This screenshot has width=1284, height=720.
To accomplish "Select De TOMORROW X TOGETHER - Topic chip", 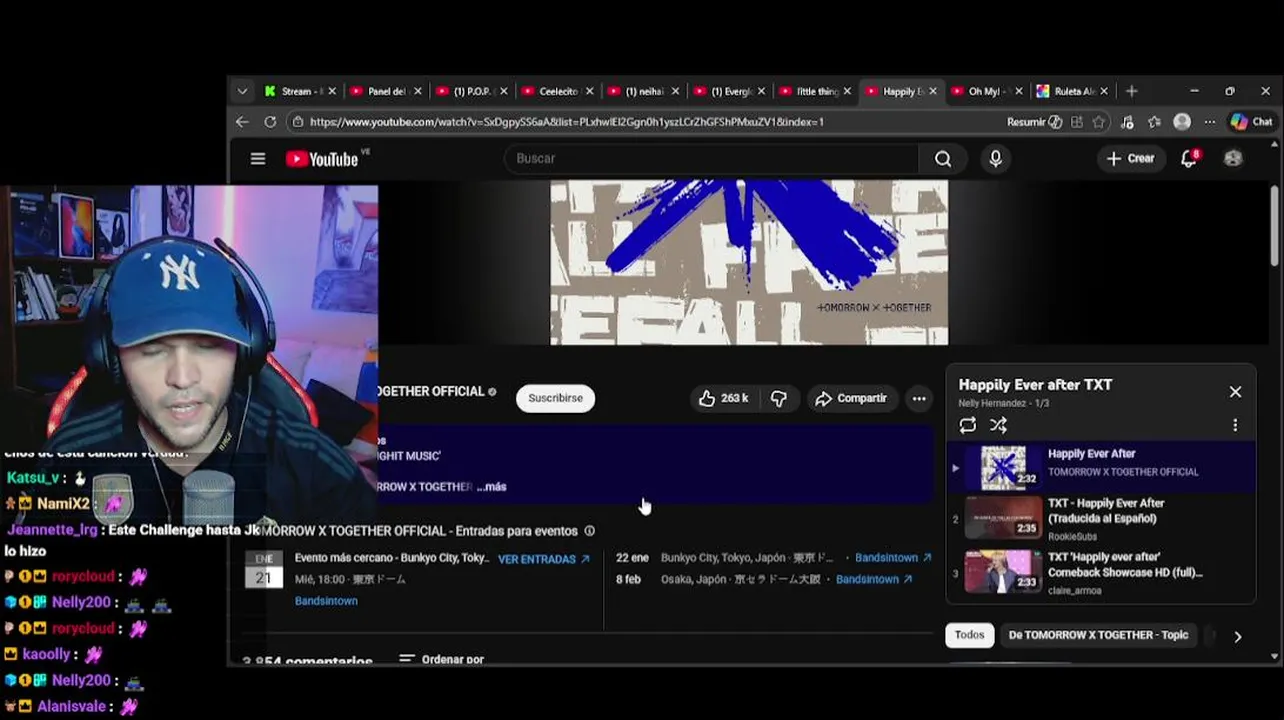I will (1098, 635).
